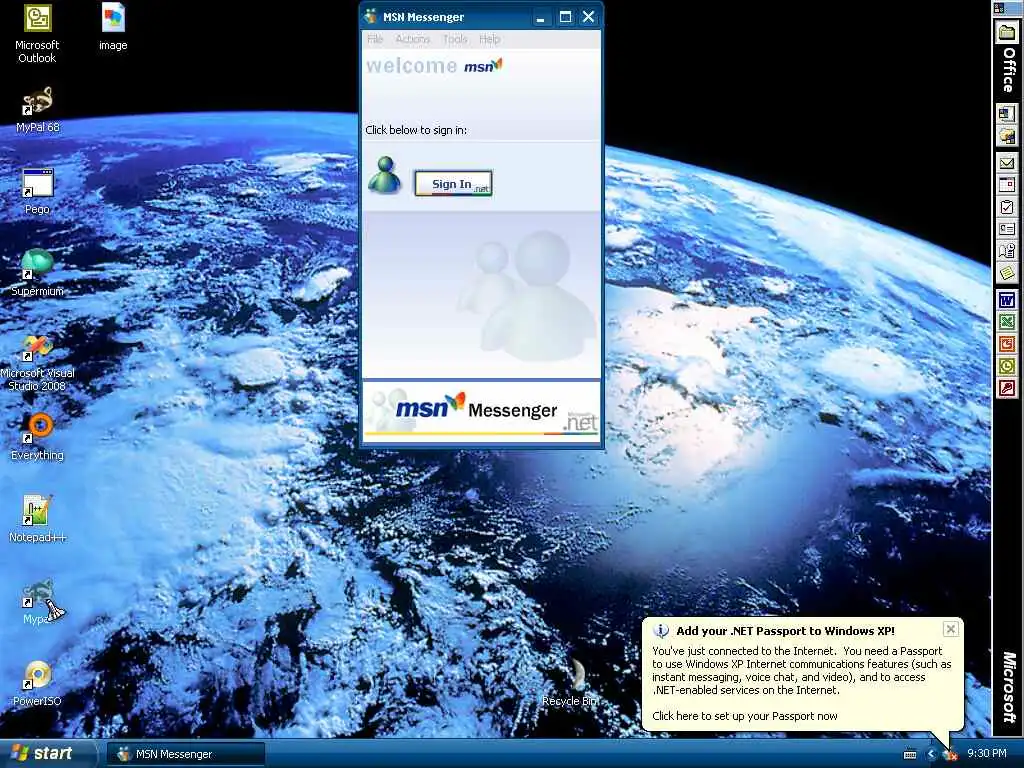The image size is (1024, 768).
Task: Select the 'image' file on the desktop
Action: [113, 27]
